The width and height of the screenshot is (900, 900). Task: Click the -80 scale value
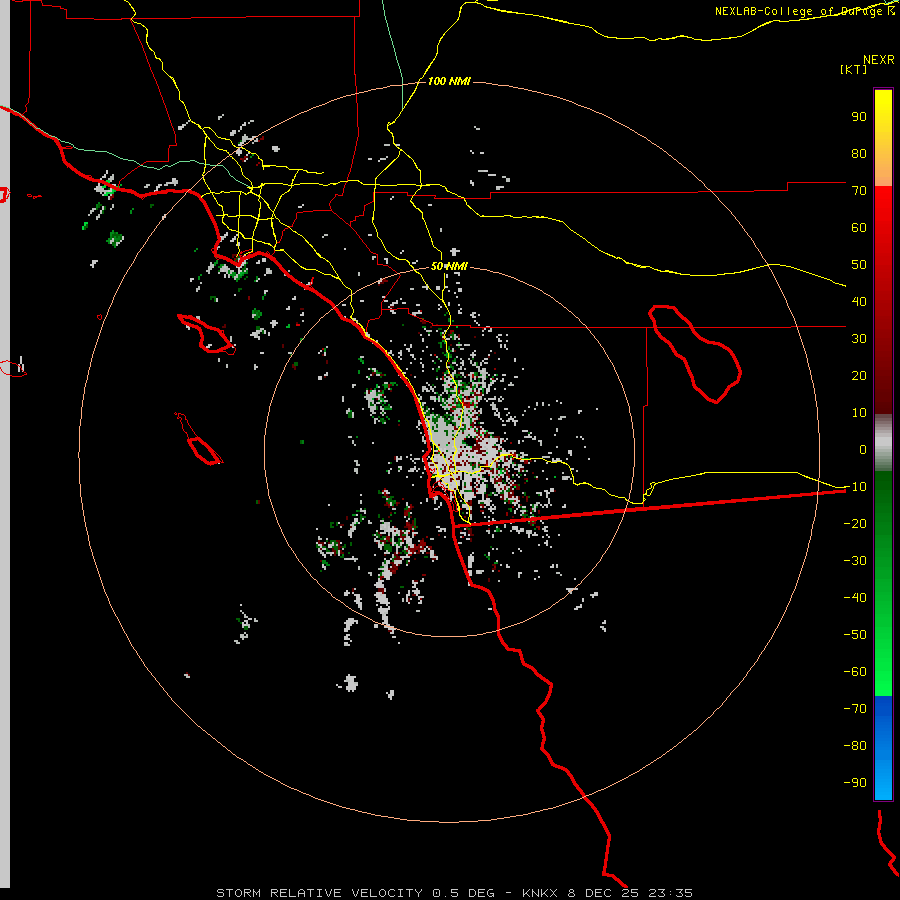(x=855, y=746)
